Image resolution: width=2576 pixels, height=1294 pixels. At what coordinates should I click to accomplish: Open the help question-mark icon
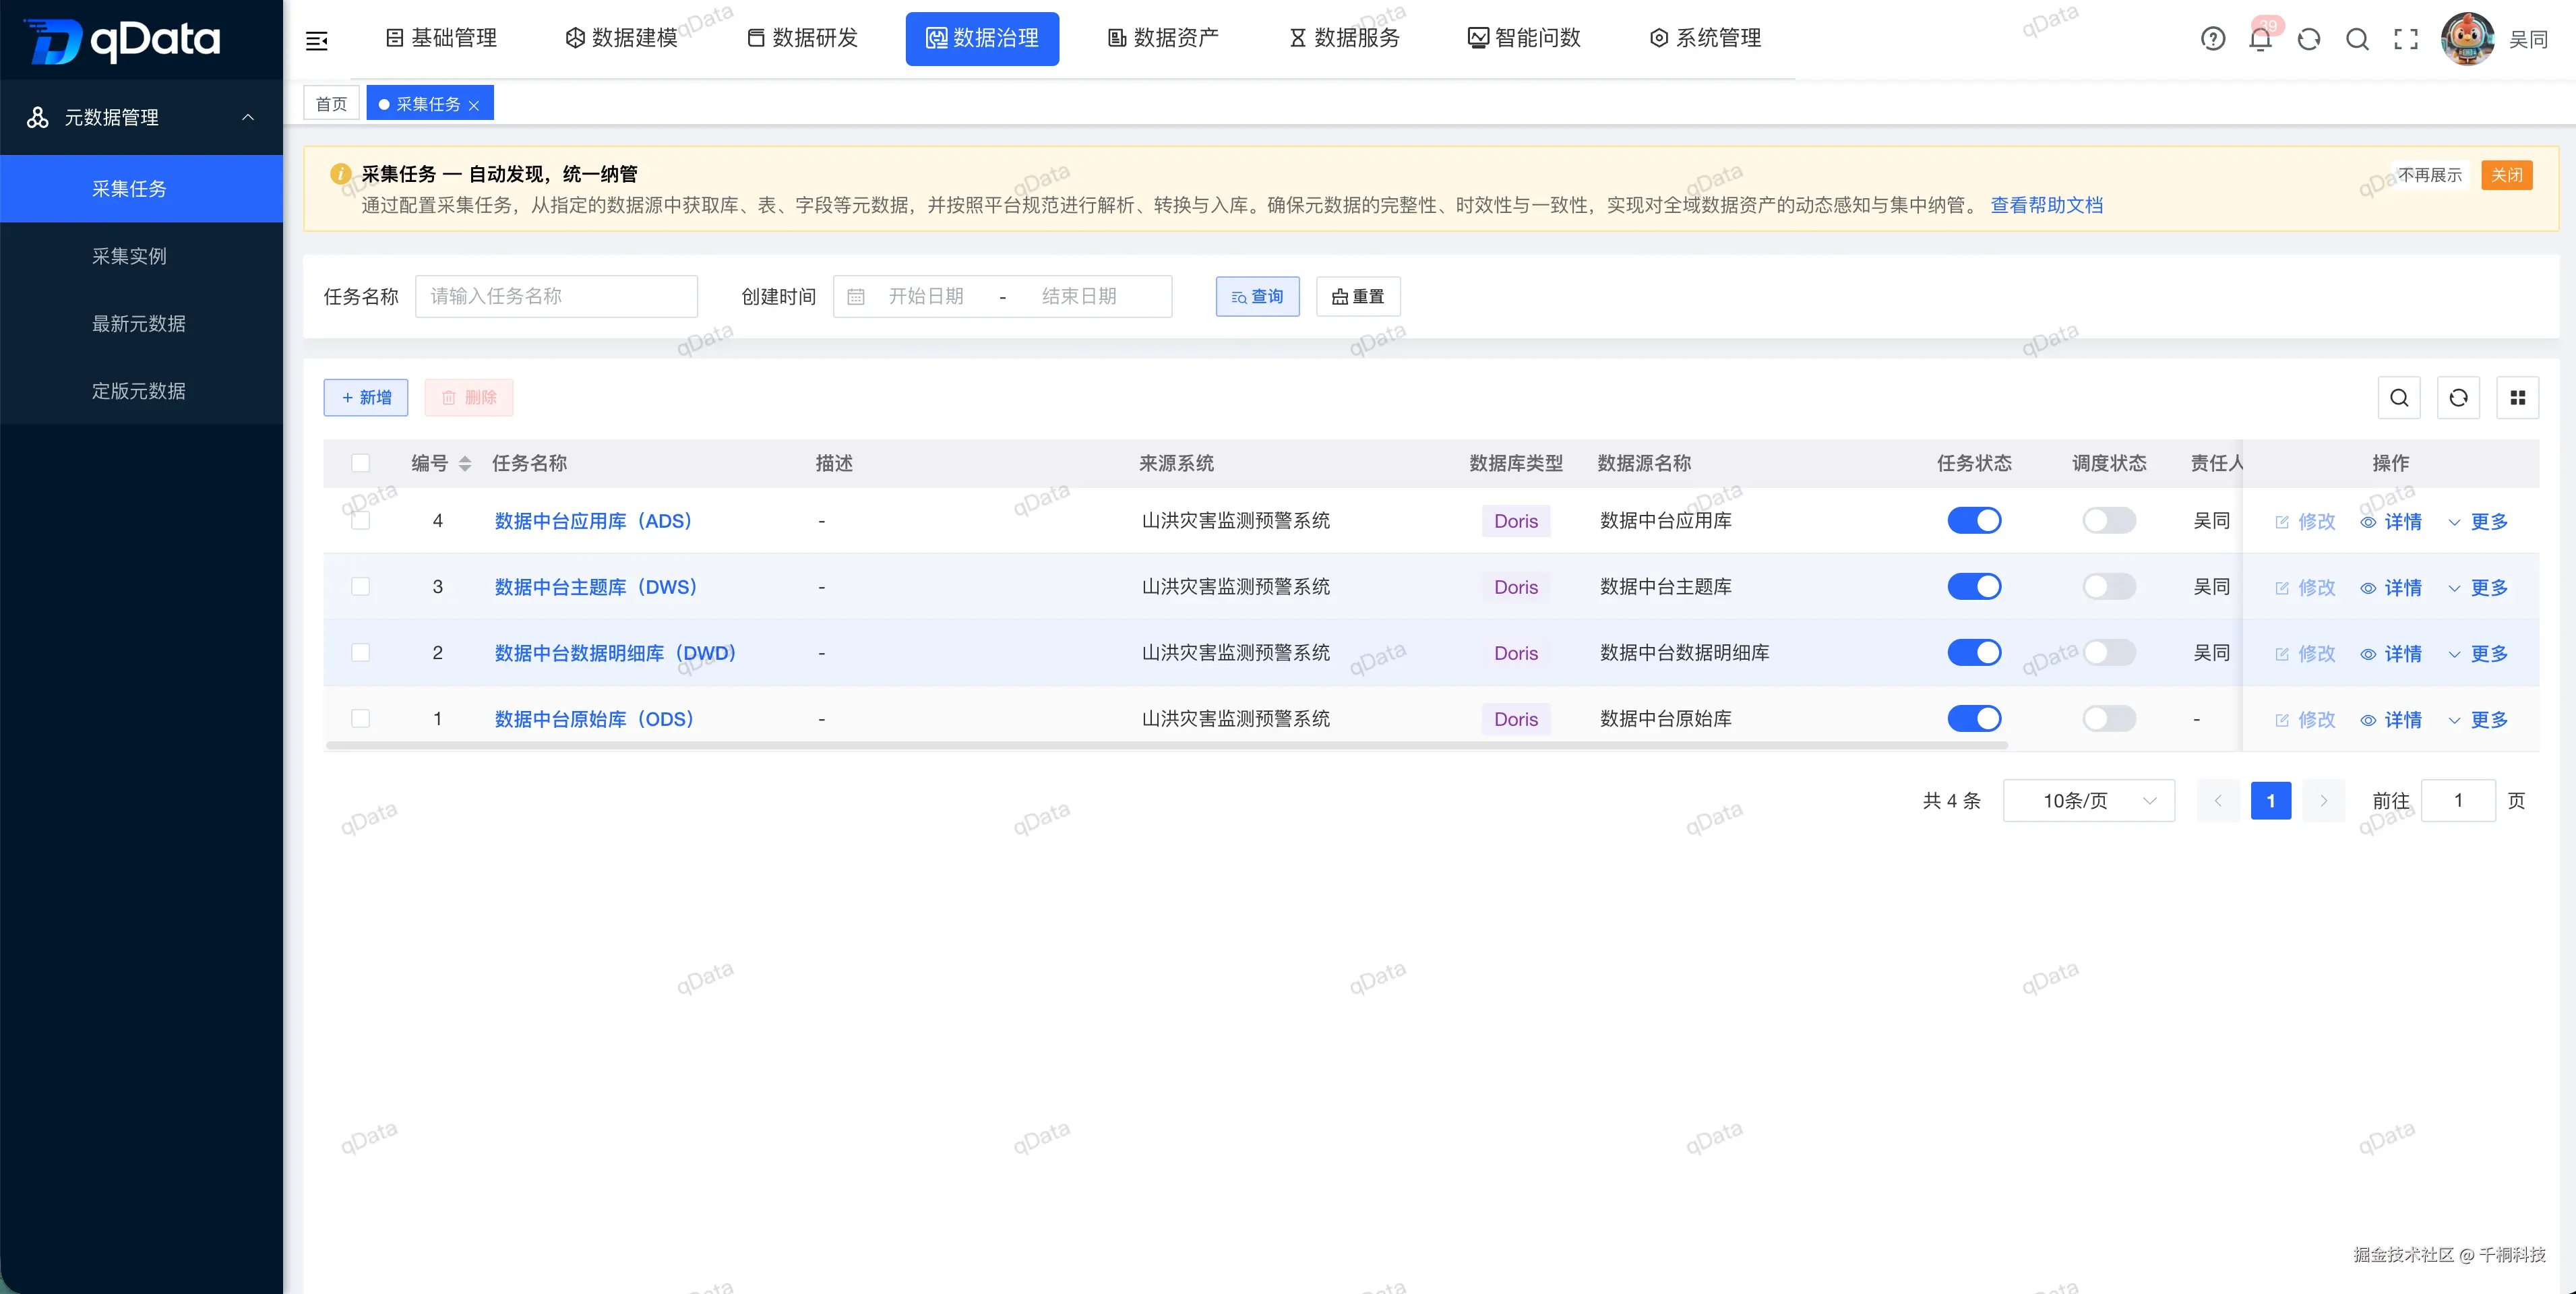click(2213, 39)
